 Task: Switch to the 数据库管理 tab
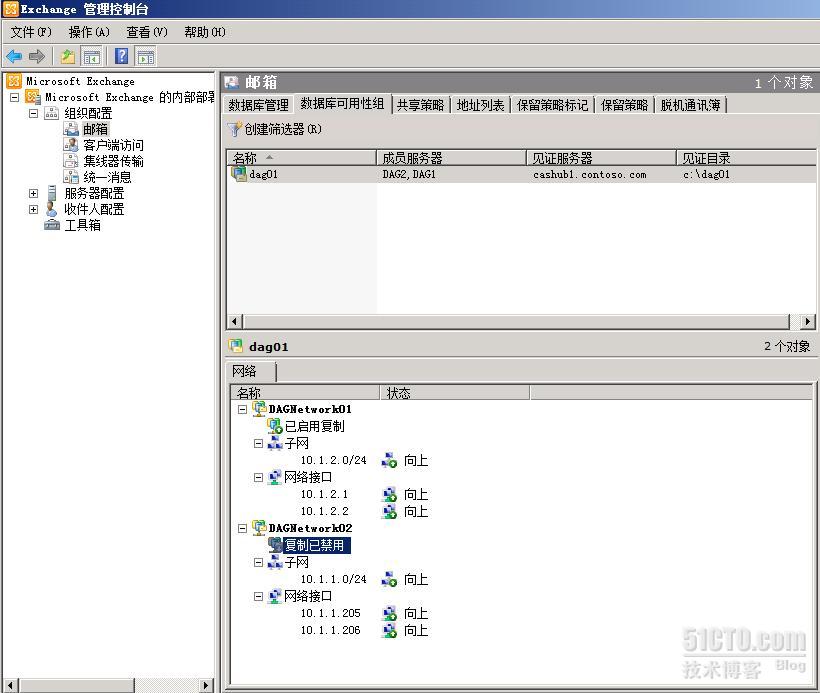coord(258,105)
